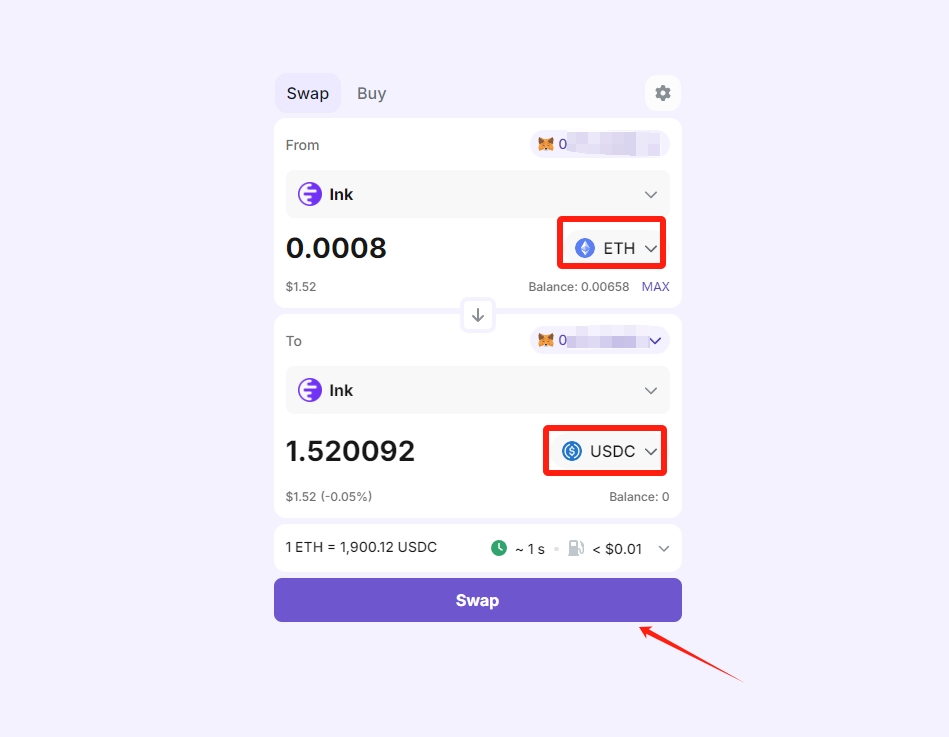This screenshot has width=949, height=737.
Task: Click MAX to use full balance
Action: (x=655, y=287)
